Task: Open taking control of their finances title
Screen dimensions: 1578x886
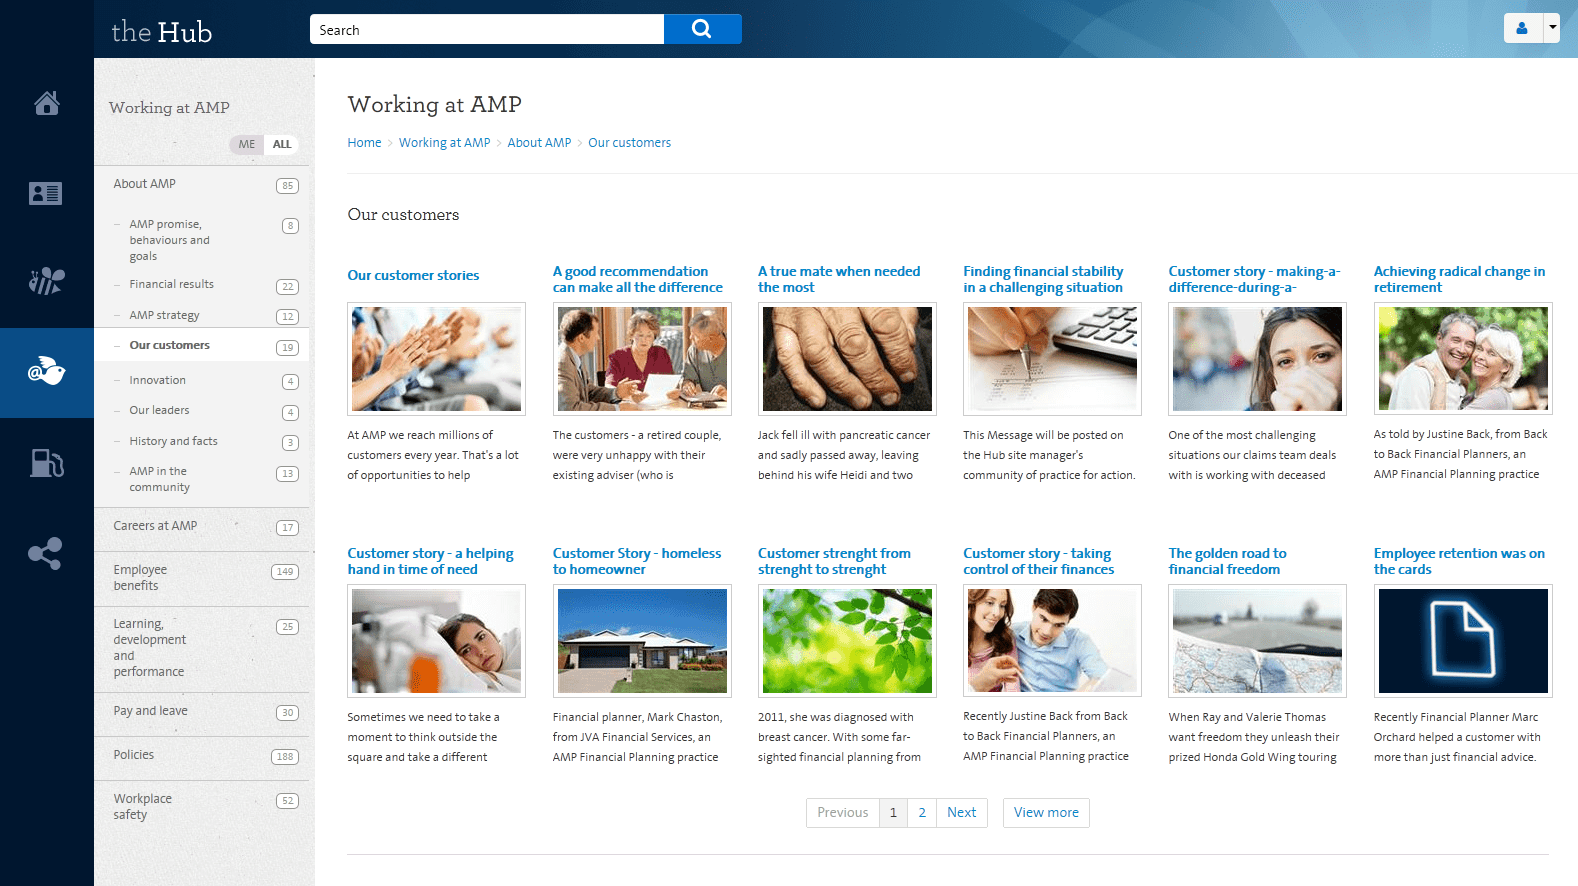Action: 1038,561
